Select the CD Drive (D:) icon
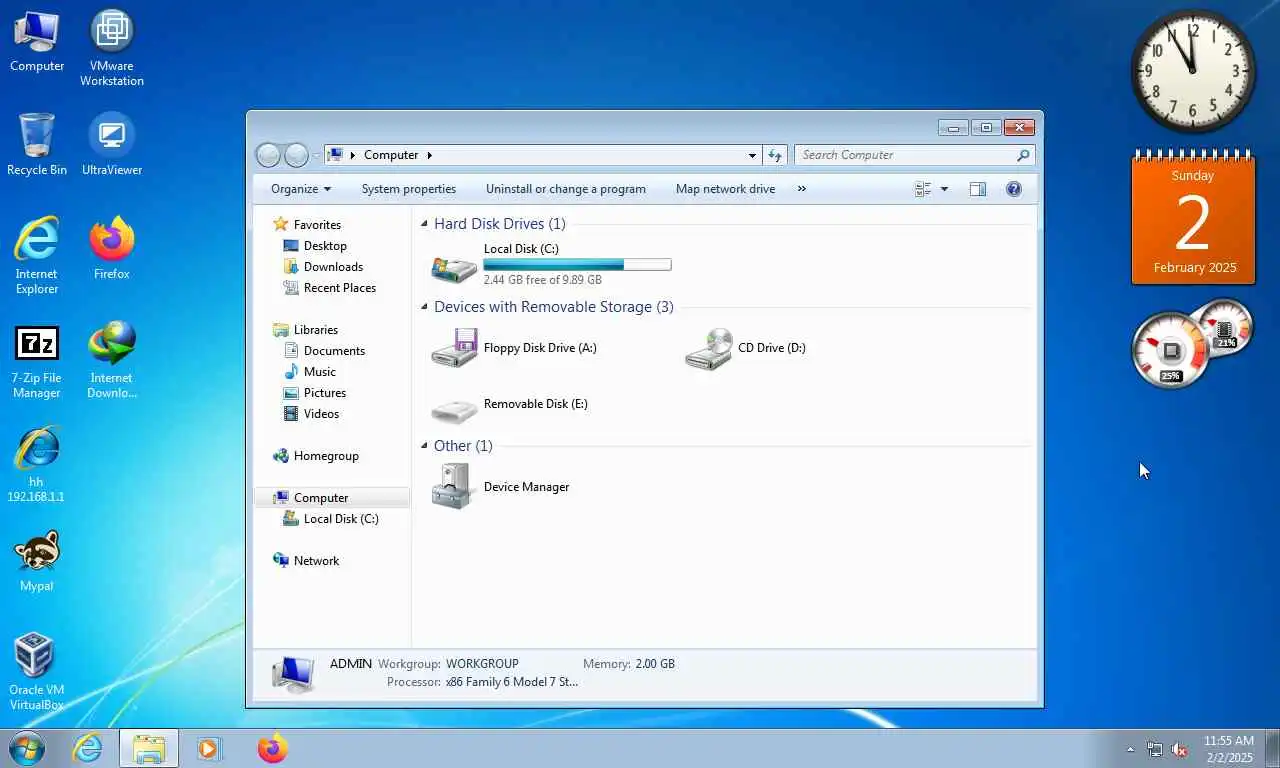This screenshot has width=1280, height=768. (708, 348)
